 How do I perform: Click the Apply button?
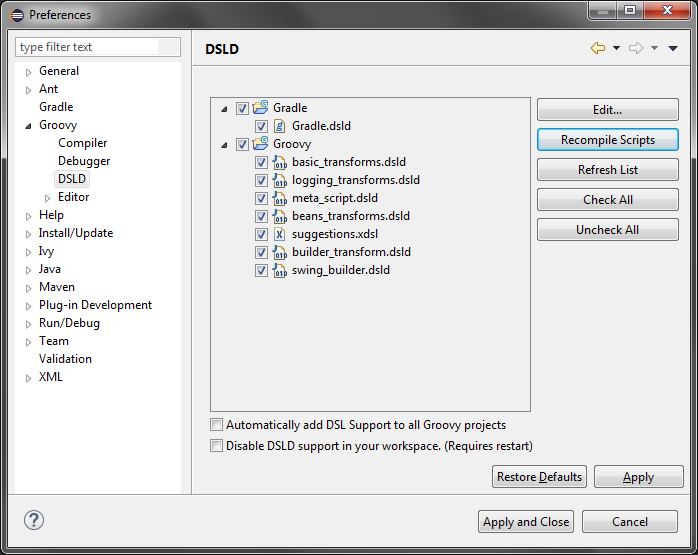tap(638, 477)
